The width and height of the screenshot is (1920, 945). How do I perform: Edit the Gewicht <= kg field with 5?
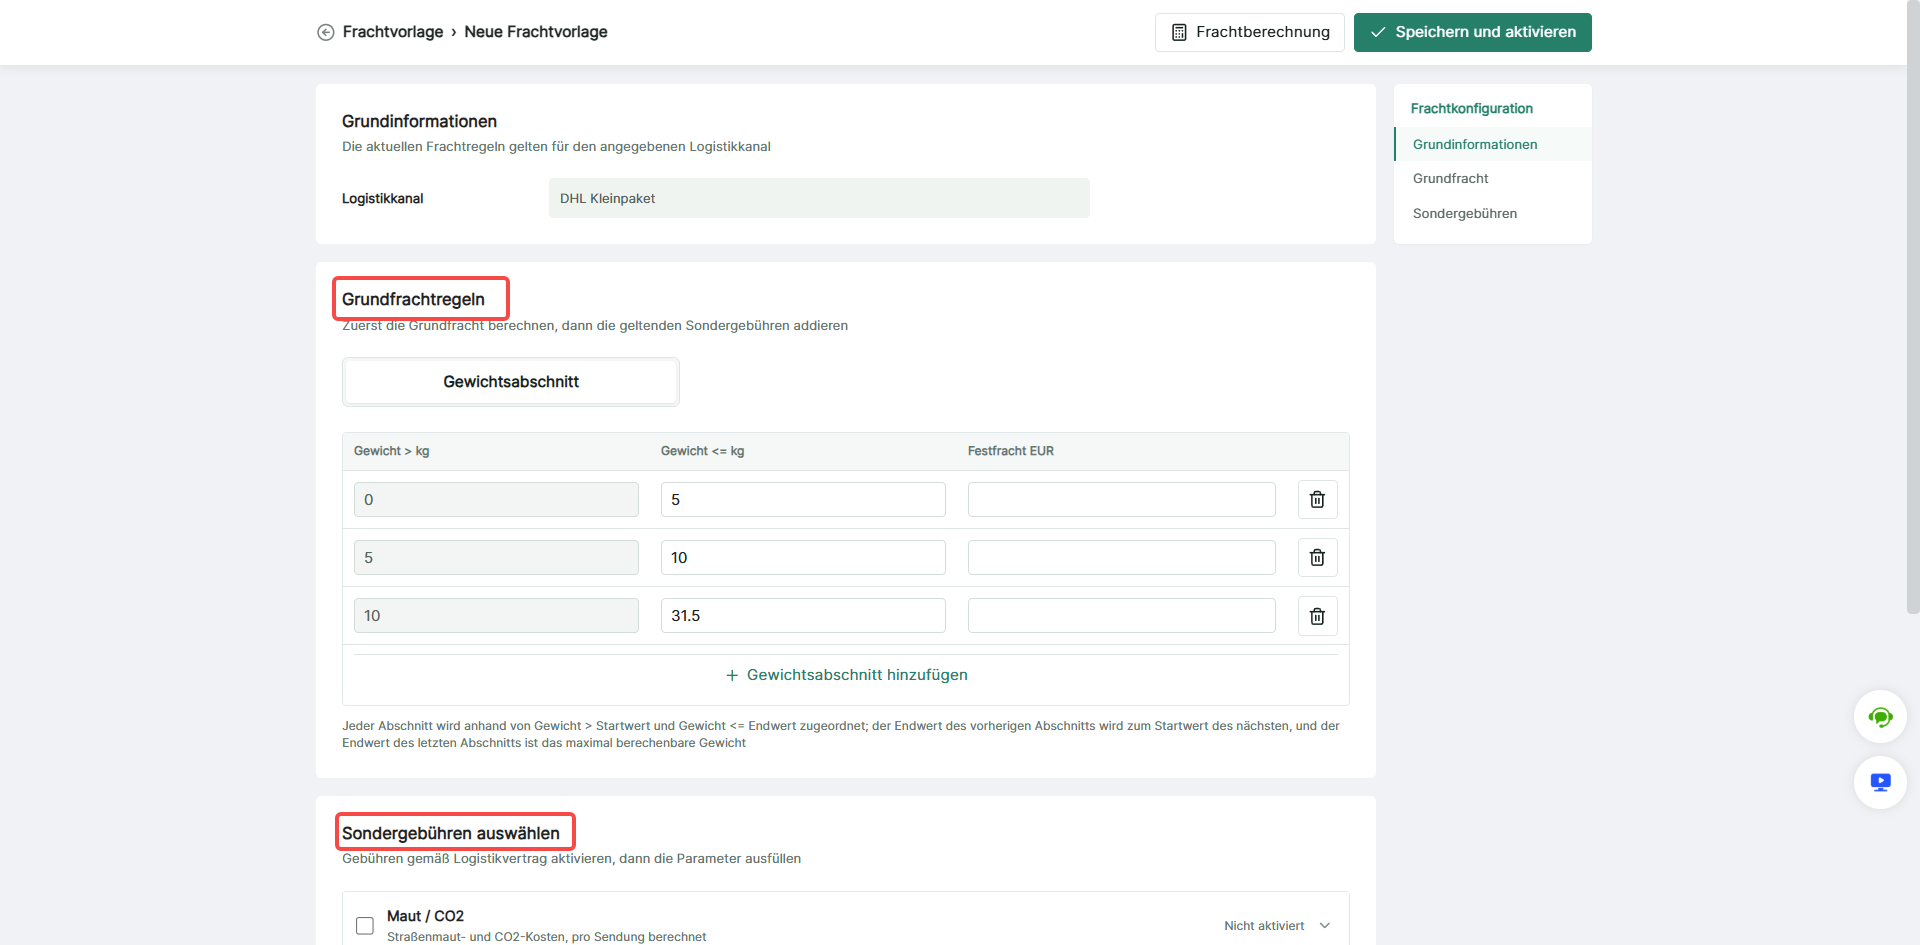(x=803, y=500)
